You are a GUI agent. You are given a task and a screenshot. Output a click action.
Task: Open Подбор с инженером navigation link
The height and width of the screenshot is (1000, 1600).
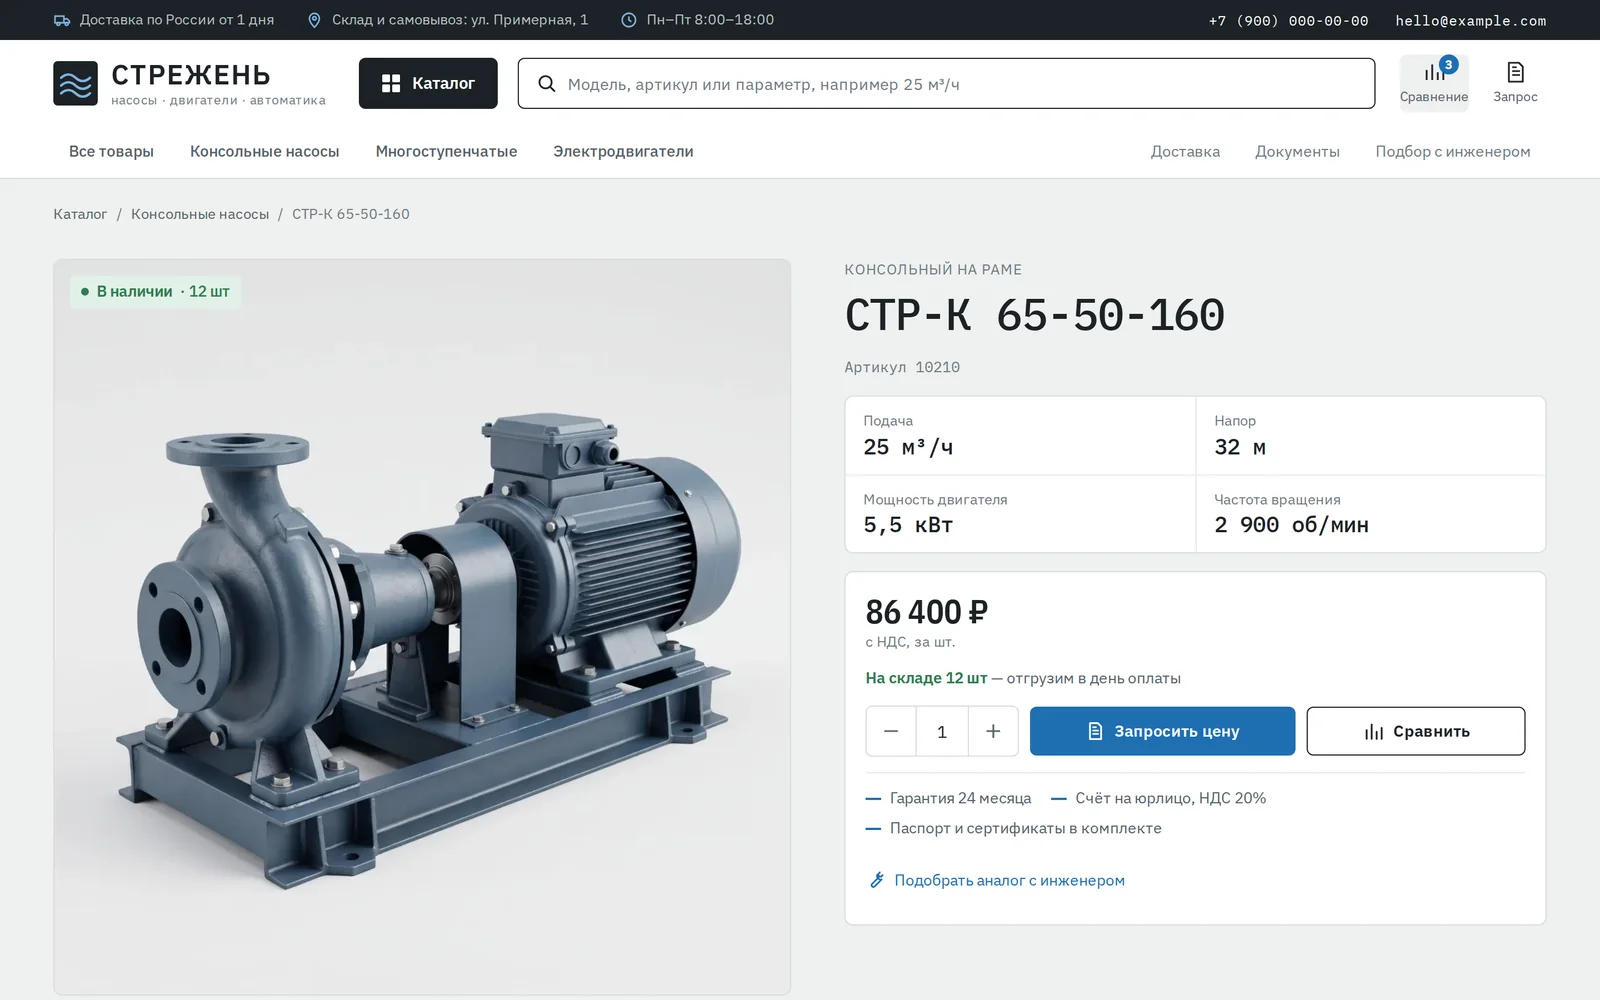point(1452,151)
